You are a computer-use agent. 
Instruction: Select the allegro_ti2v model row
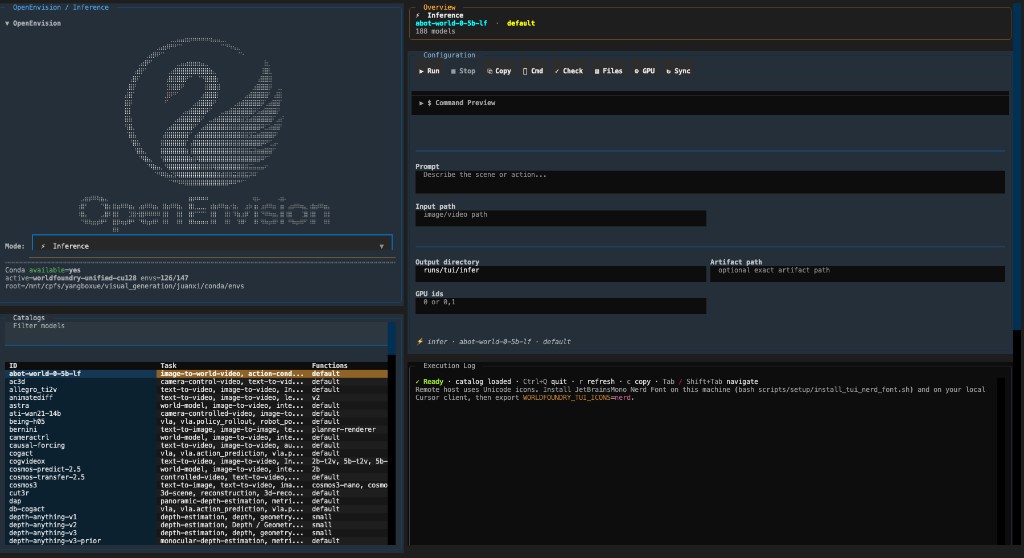click(x=196, y=389)
